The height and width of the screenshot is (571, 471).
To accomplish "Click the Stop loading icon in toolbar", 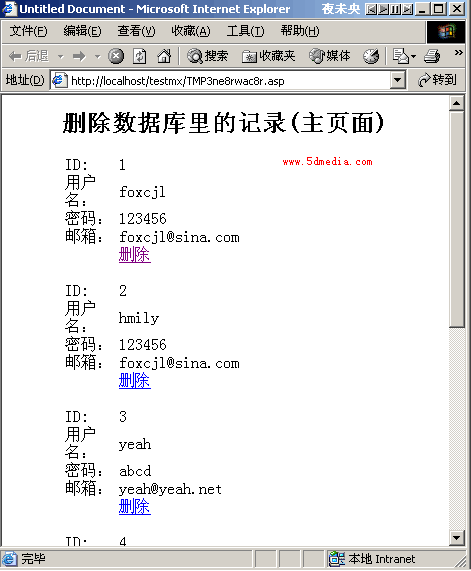I will 116,56.
